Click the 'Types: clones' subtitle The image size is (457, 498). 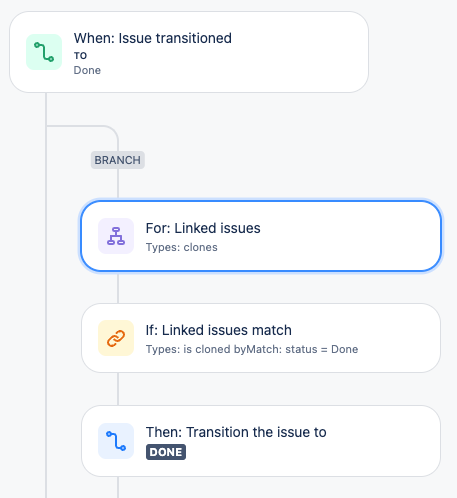(x=182, y=247)
